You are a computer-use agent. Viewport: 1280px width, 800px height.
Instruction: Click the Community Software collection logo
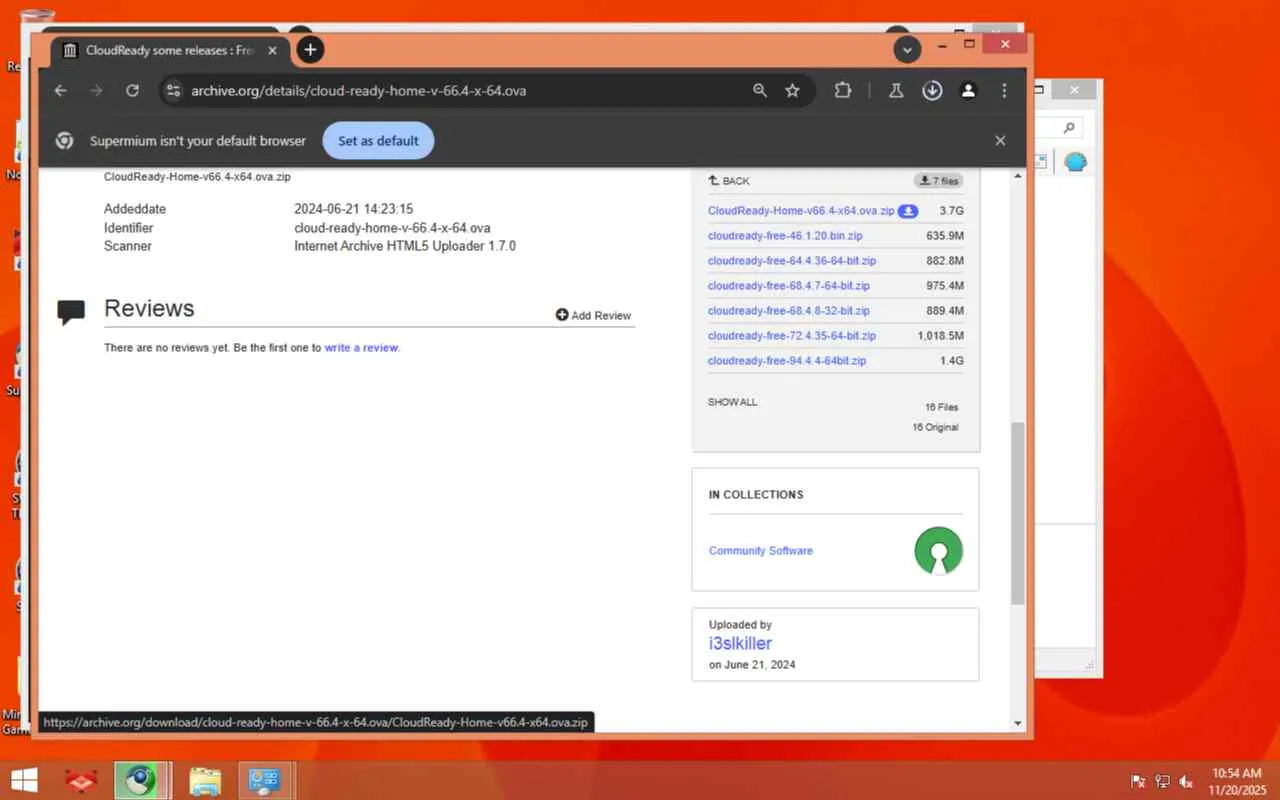(938, 551)
